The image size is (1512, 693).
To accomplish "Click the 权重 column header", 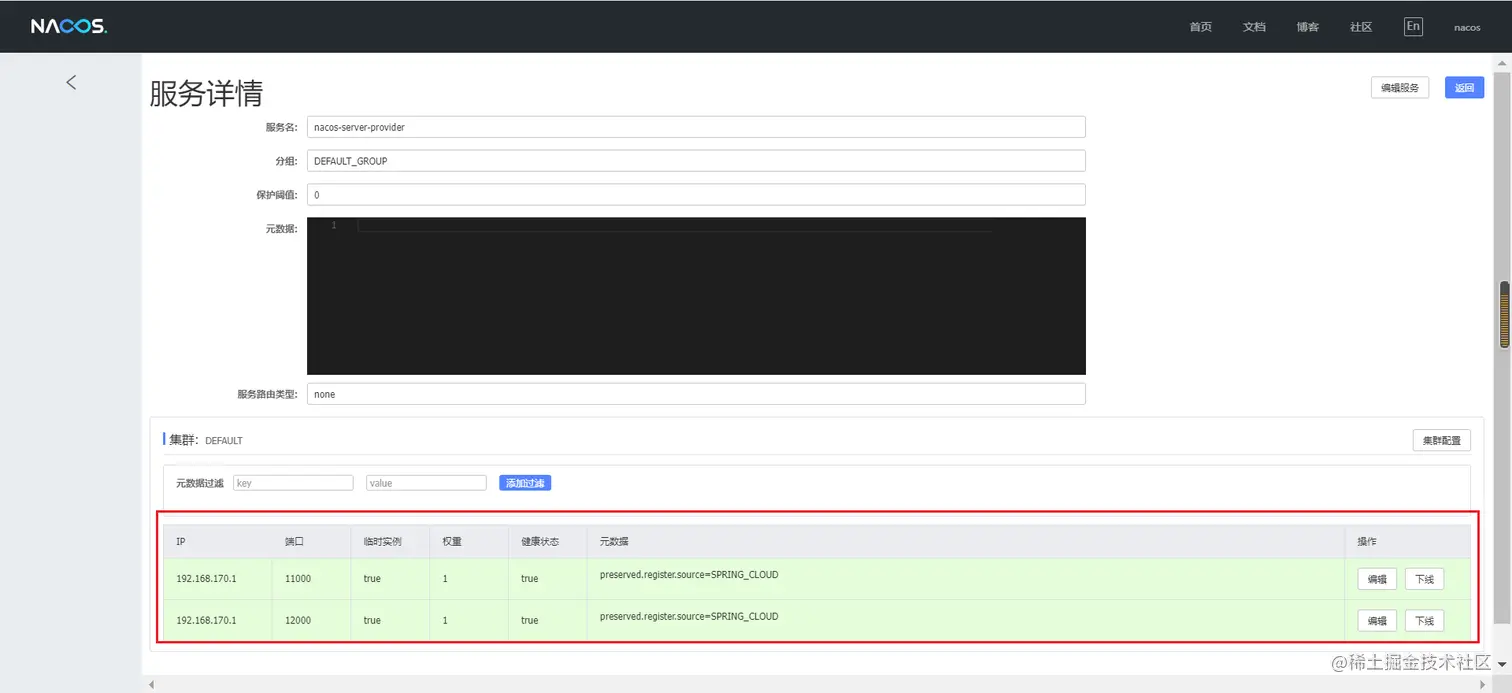I will click(x=452, y=541).
